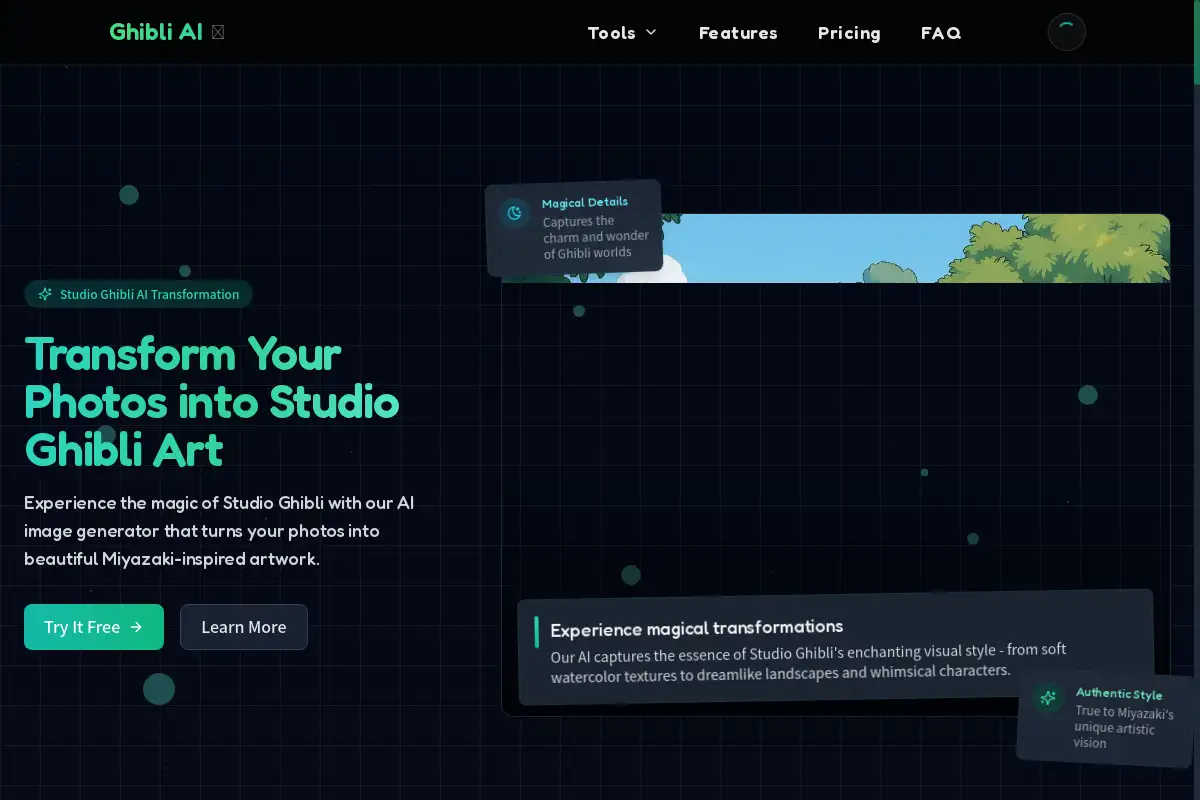The width and height of the screenshot is (1200, 800).
Task: Click the loading profile avatar circle
Action: pyautogui.click(x=1066, y=32)
